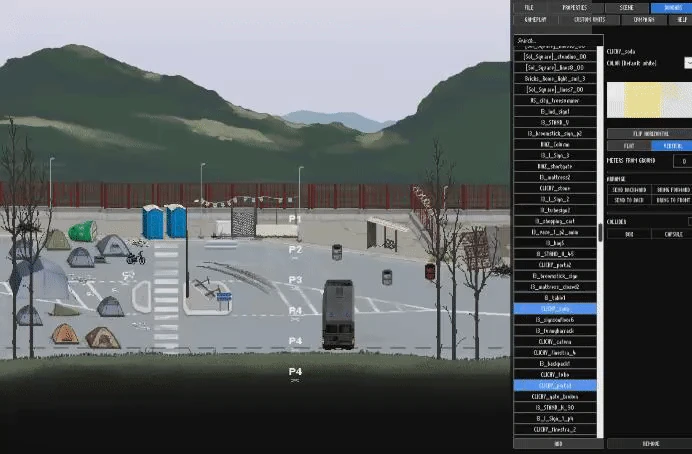
Task: Click the yellow sprite preview thumbnail
Action: pyautogui.click(x=649, y=100)
